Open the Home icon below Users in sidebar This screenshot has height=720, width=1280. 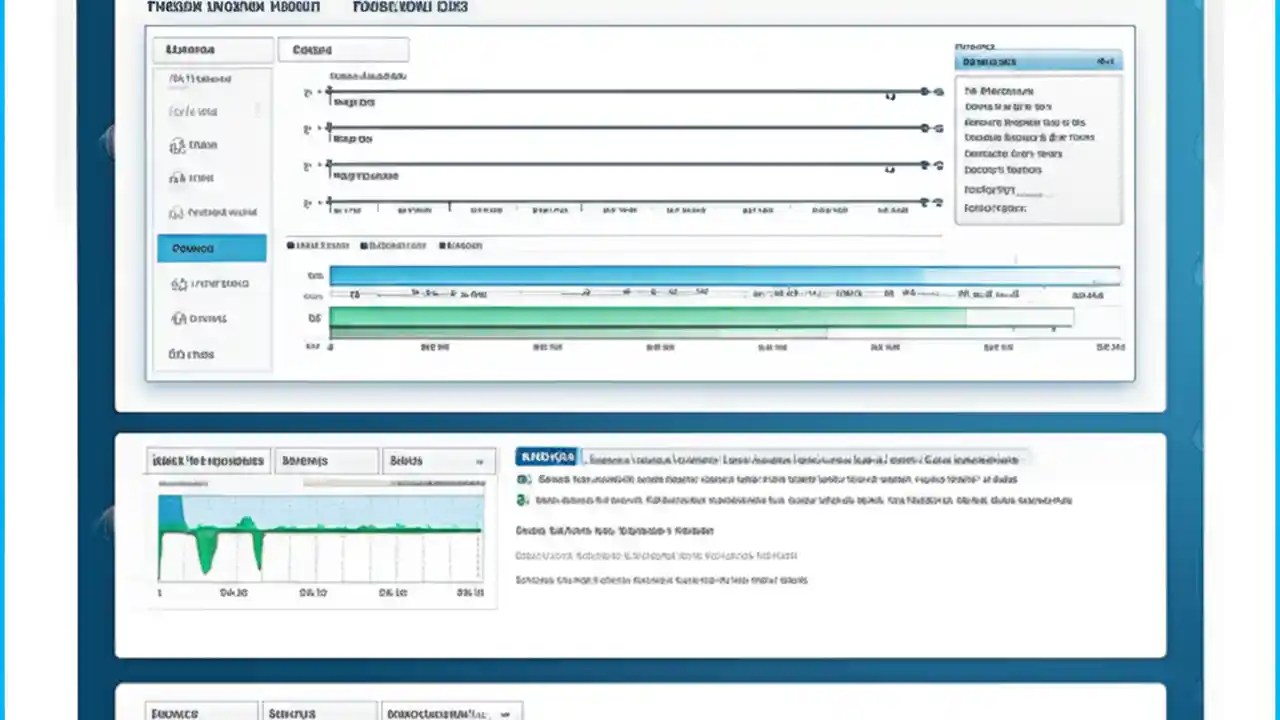point(178,178)
